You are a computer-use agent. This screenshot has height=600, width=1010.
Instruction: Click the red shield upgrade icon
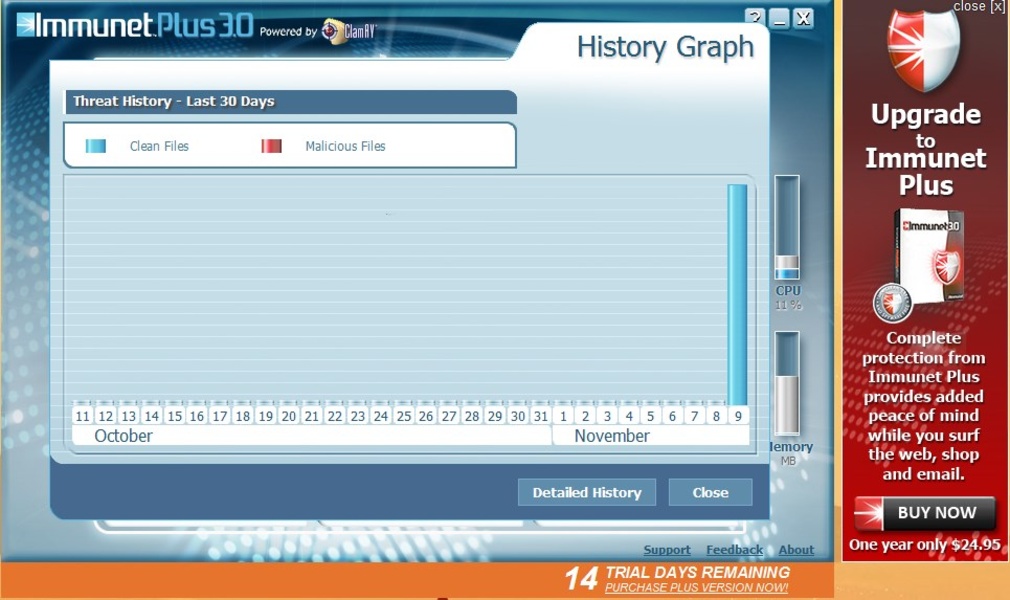tap(923, 48)
